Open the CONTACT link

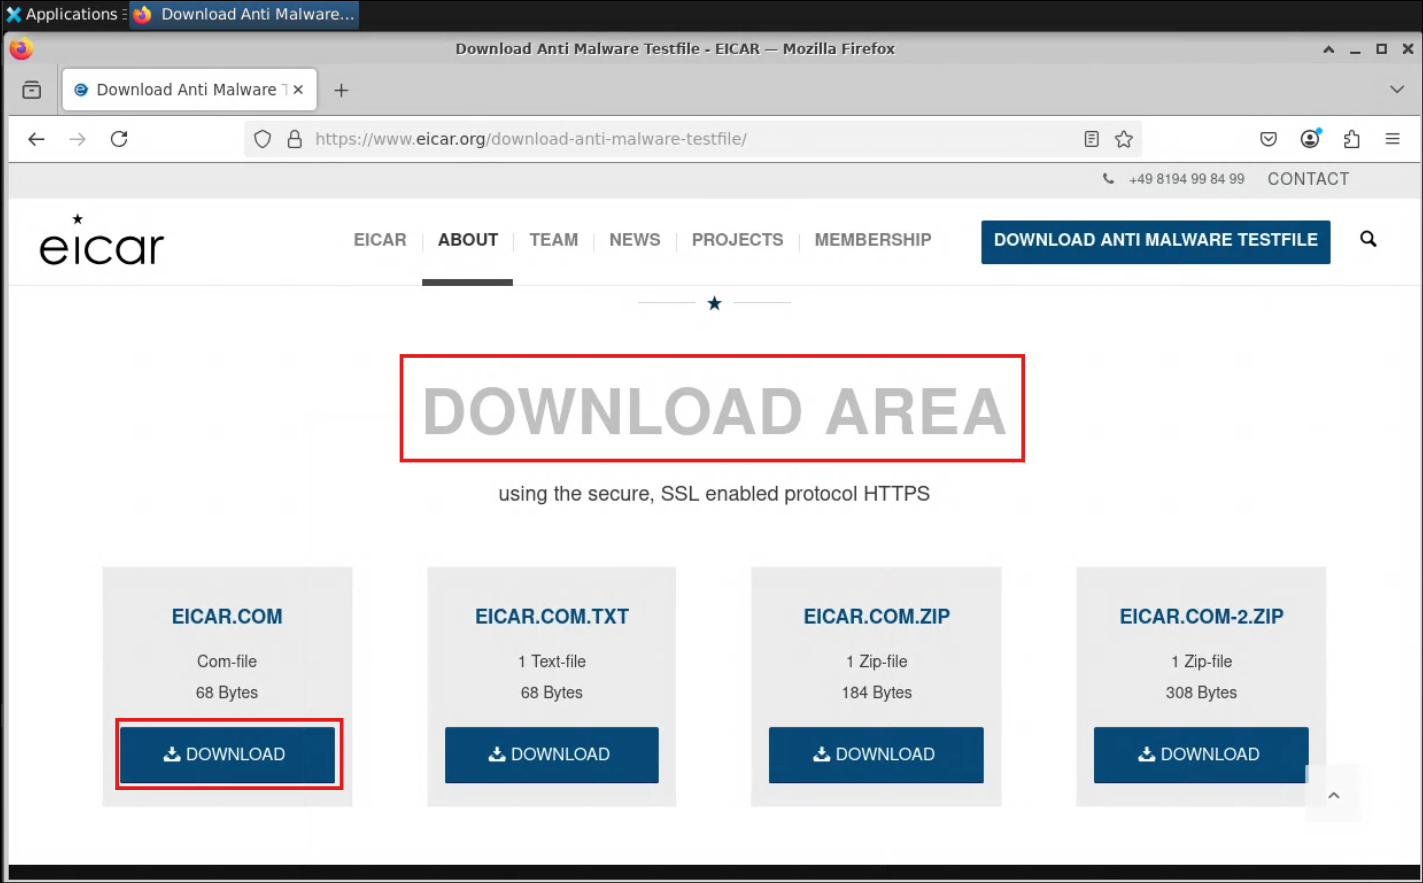pos(1308,179)
